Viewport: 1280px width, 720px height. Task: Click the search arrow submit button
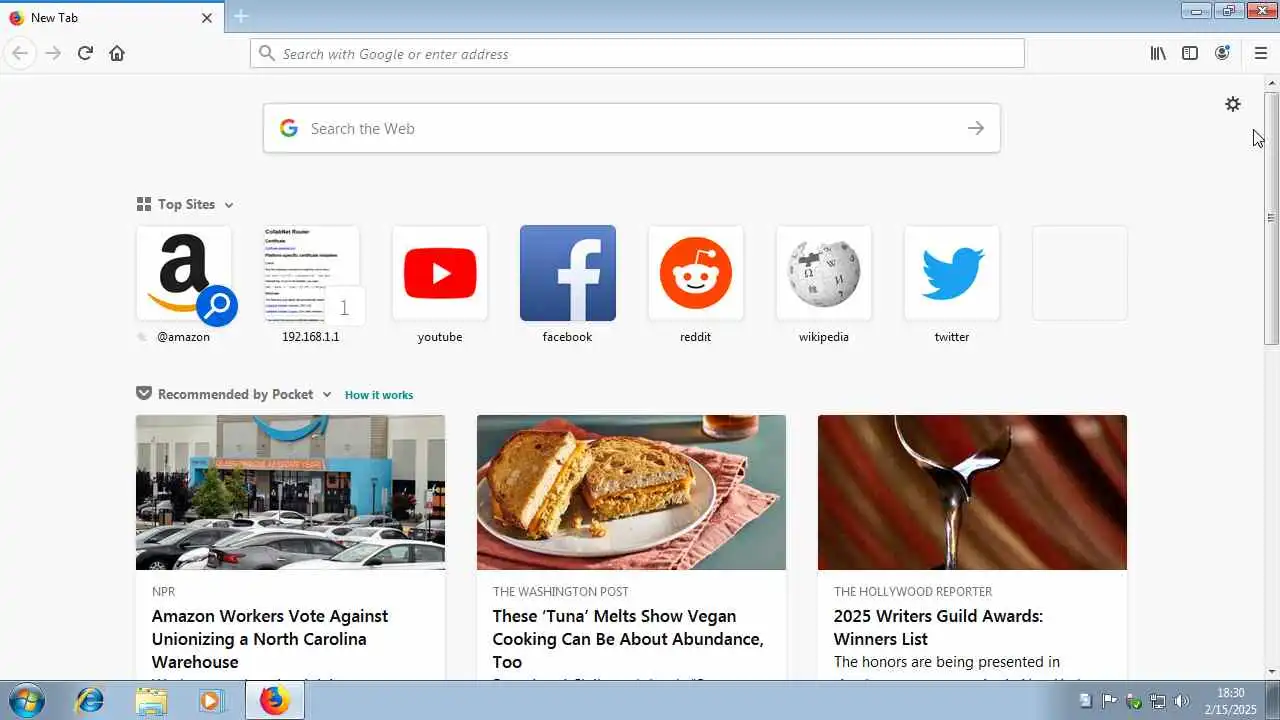click(976, 128)
